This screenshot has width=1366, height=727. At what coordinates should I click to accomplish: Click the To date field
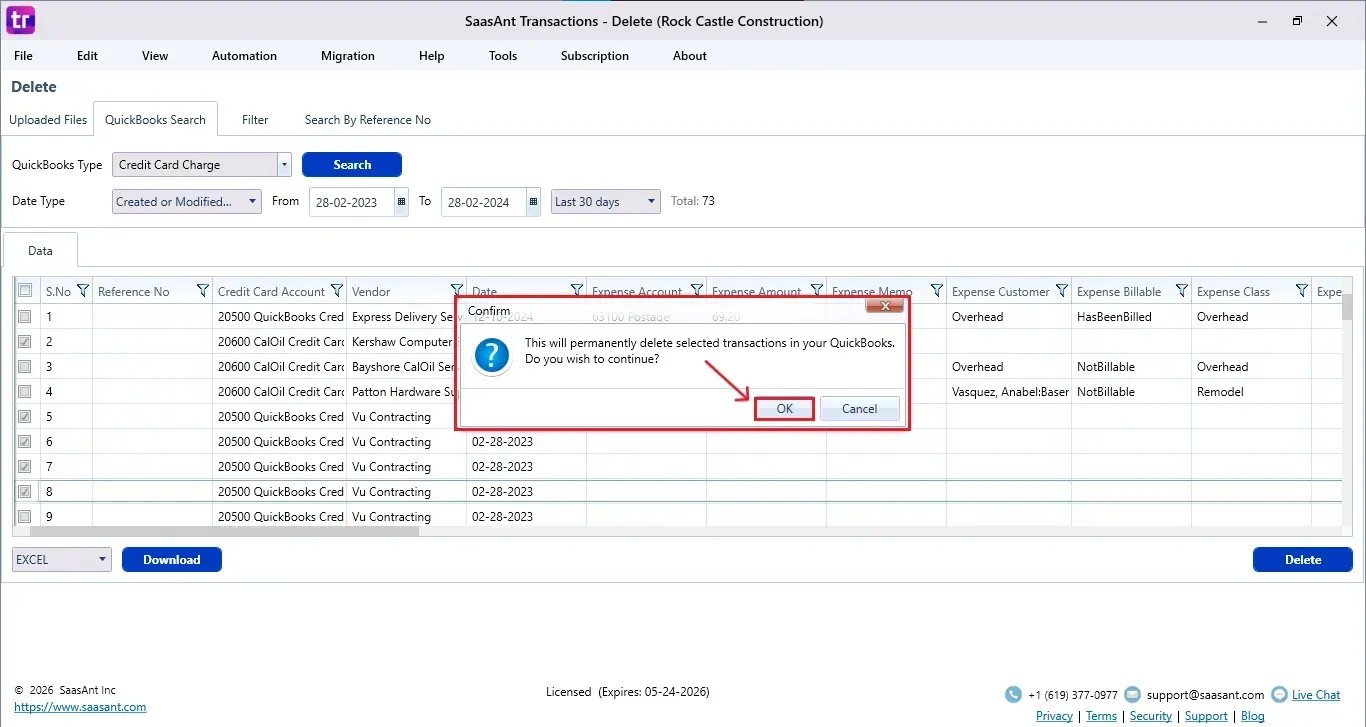click(x=483, y=201)
